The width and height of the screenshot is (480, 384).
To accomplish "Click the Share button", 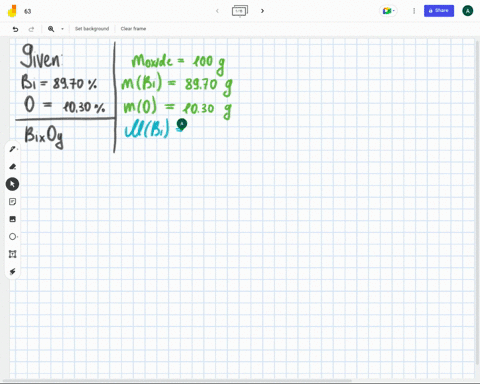I will [439, 11].
